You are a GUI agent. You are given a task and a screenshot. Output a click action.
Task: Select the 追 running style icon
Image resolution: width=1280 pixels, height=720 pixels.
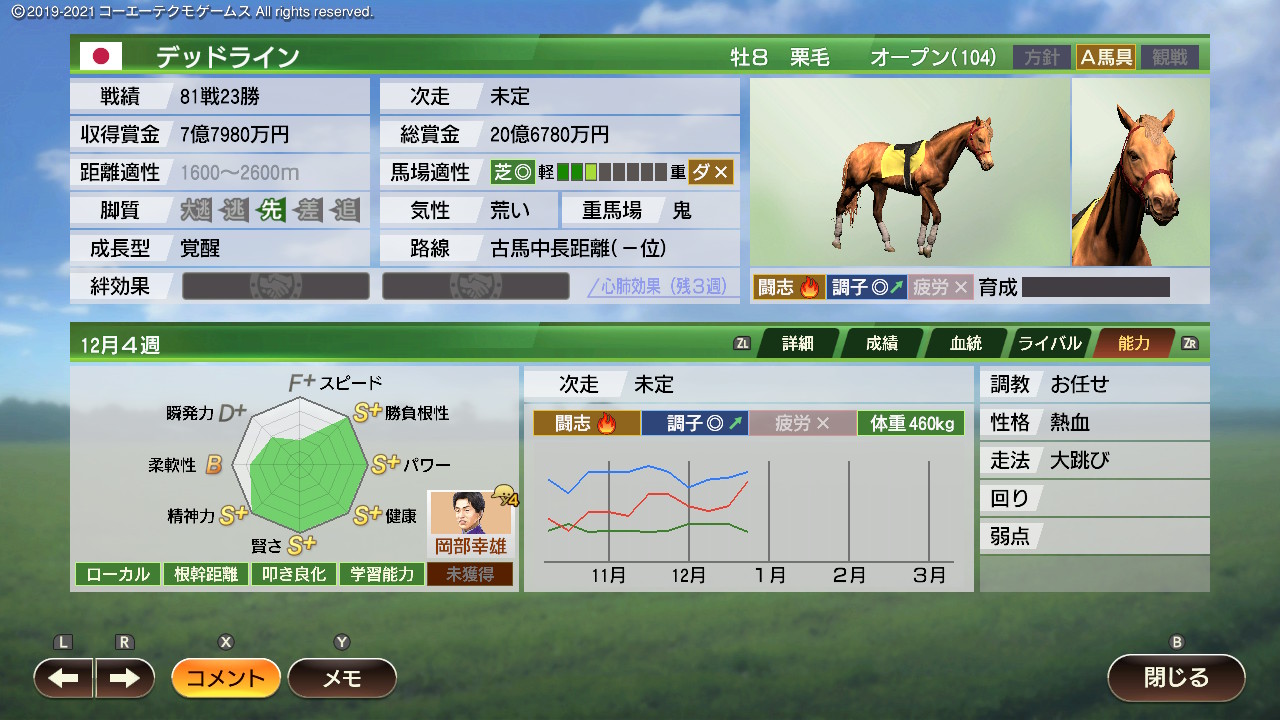[345, 211]
